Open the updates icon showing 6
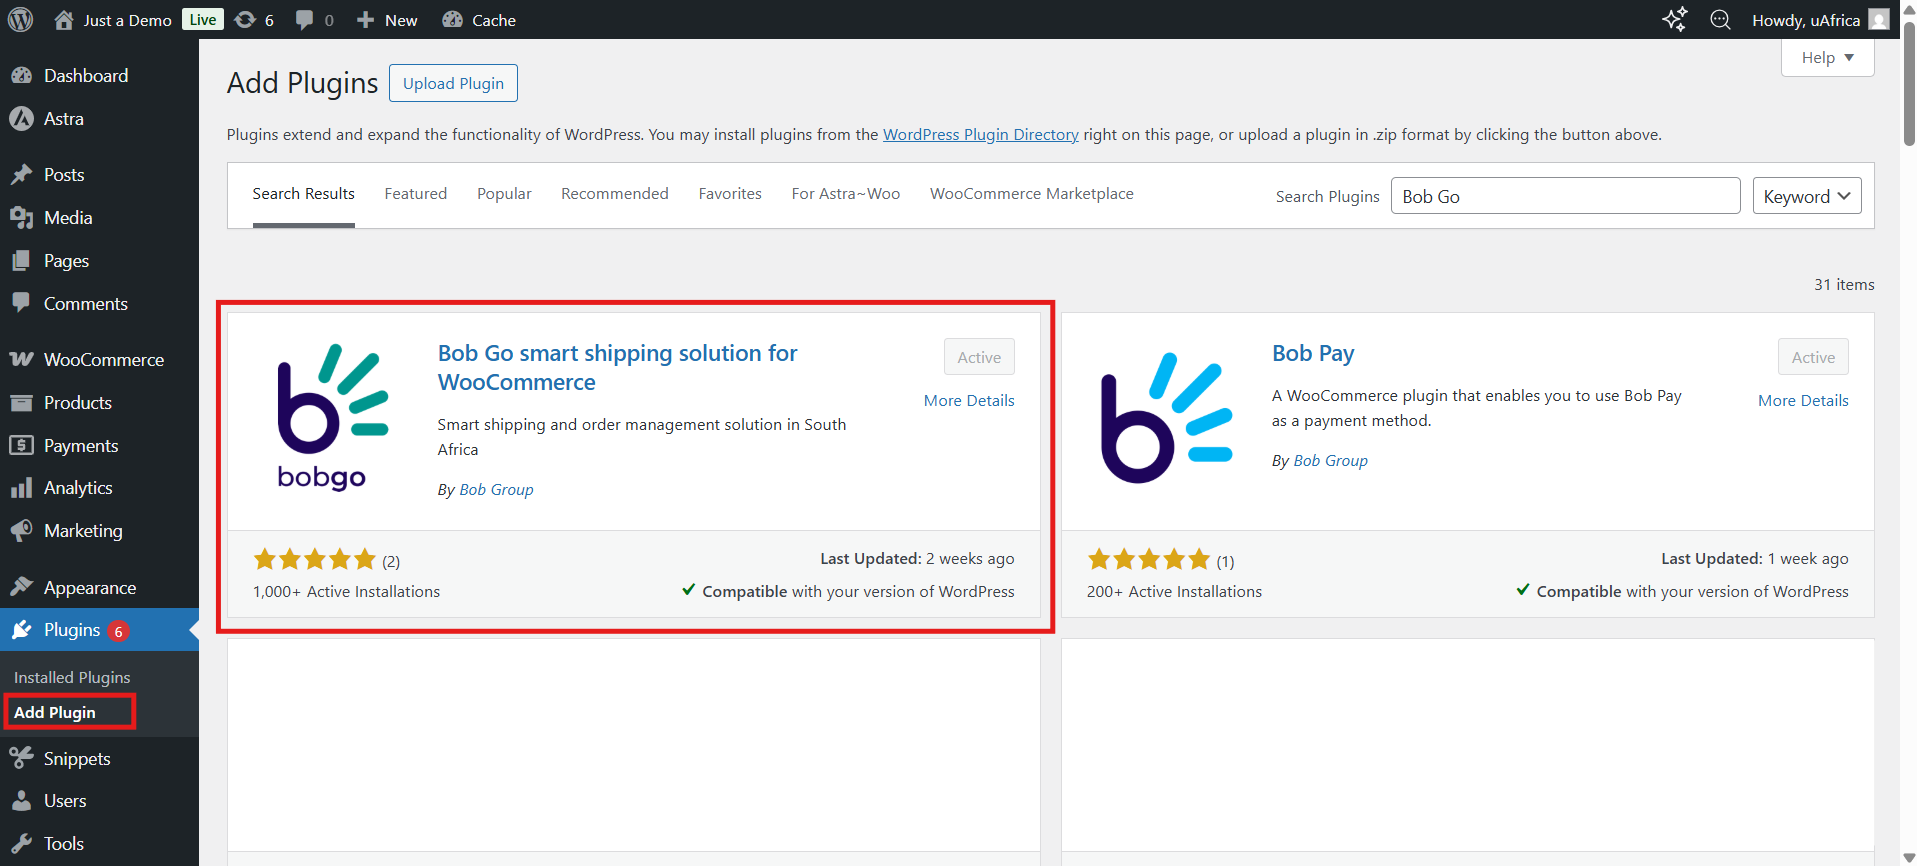 tap(254, 20)
